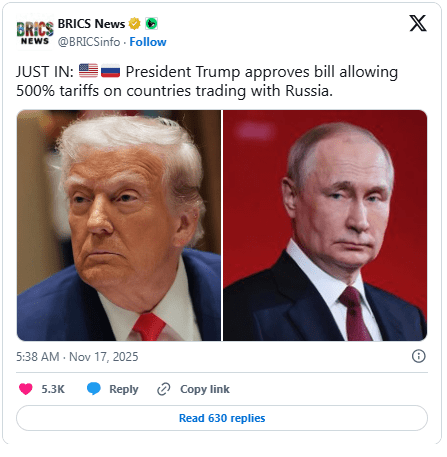The width and height of the screenshot is (447, 457).
Task: Open the right photo with red background
Action: point(325,225)
